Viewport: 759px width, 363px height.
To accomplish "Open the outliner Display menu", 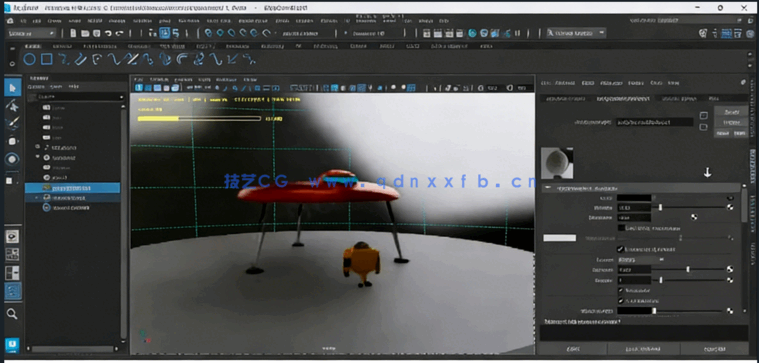I will 36,87.
